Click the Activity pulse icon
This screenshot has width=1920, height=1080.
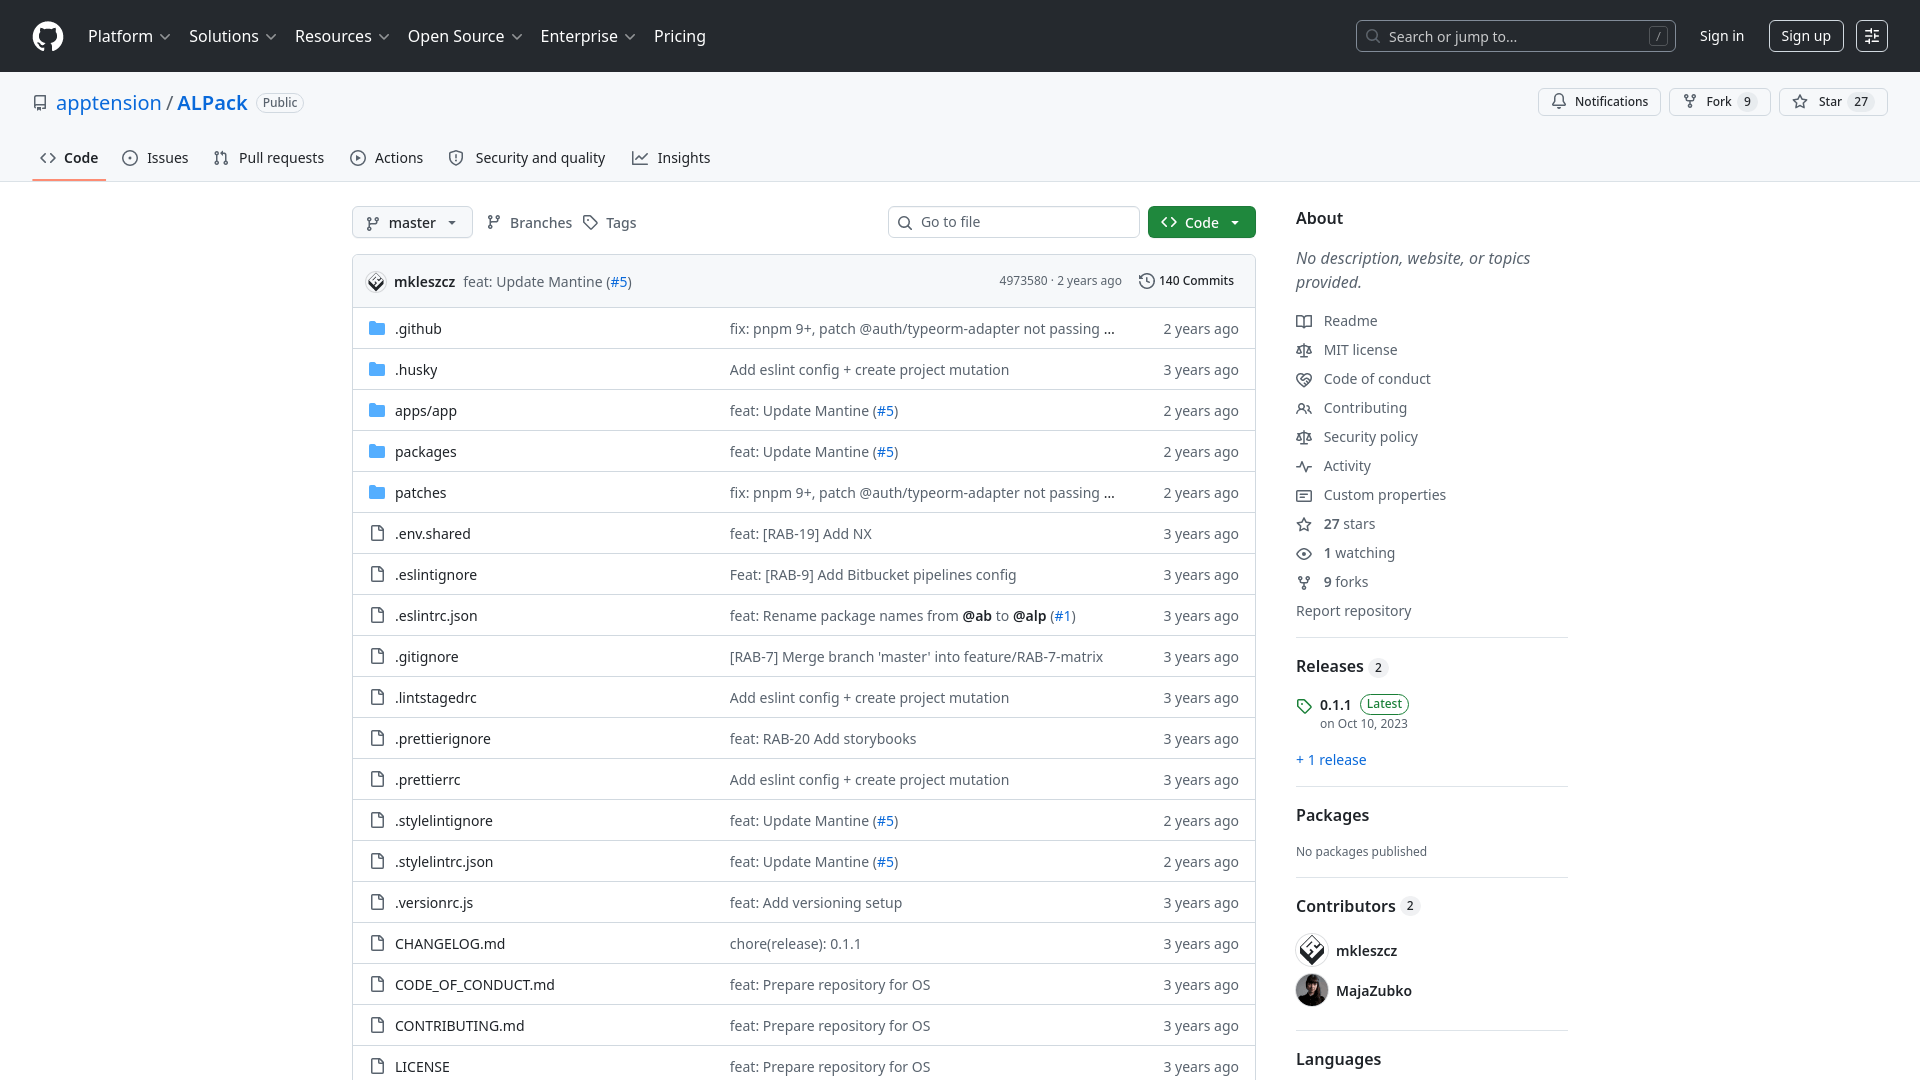click(x=1304, y=466)
